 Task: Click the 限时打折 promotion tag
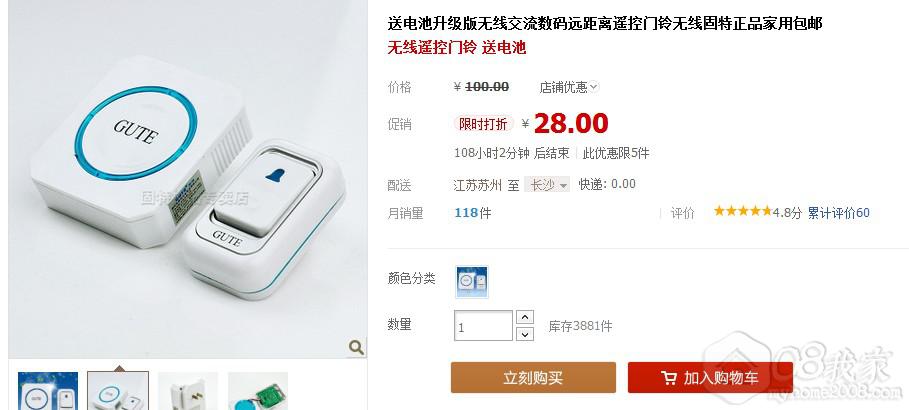[483, 124]
